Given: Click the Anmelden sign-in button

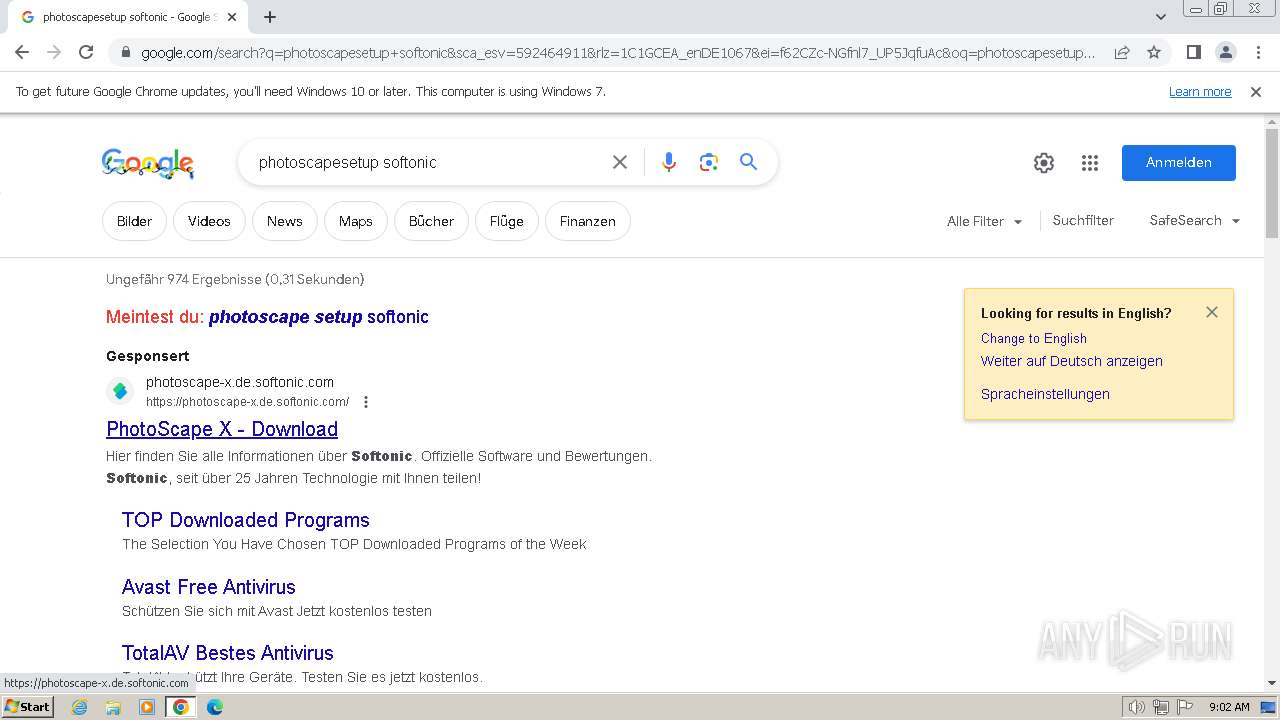Looking at the screenshot, I should (x=1179, y=163).
